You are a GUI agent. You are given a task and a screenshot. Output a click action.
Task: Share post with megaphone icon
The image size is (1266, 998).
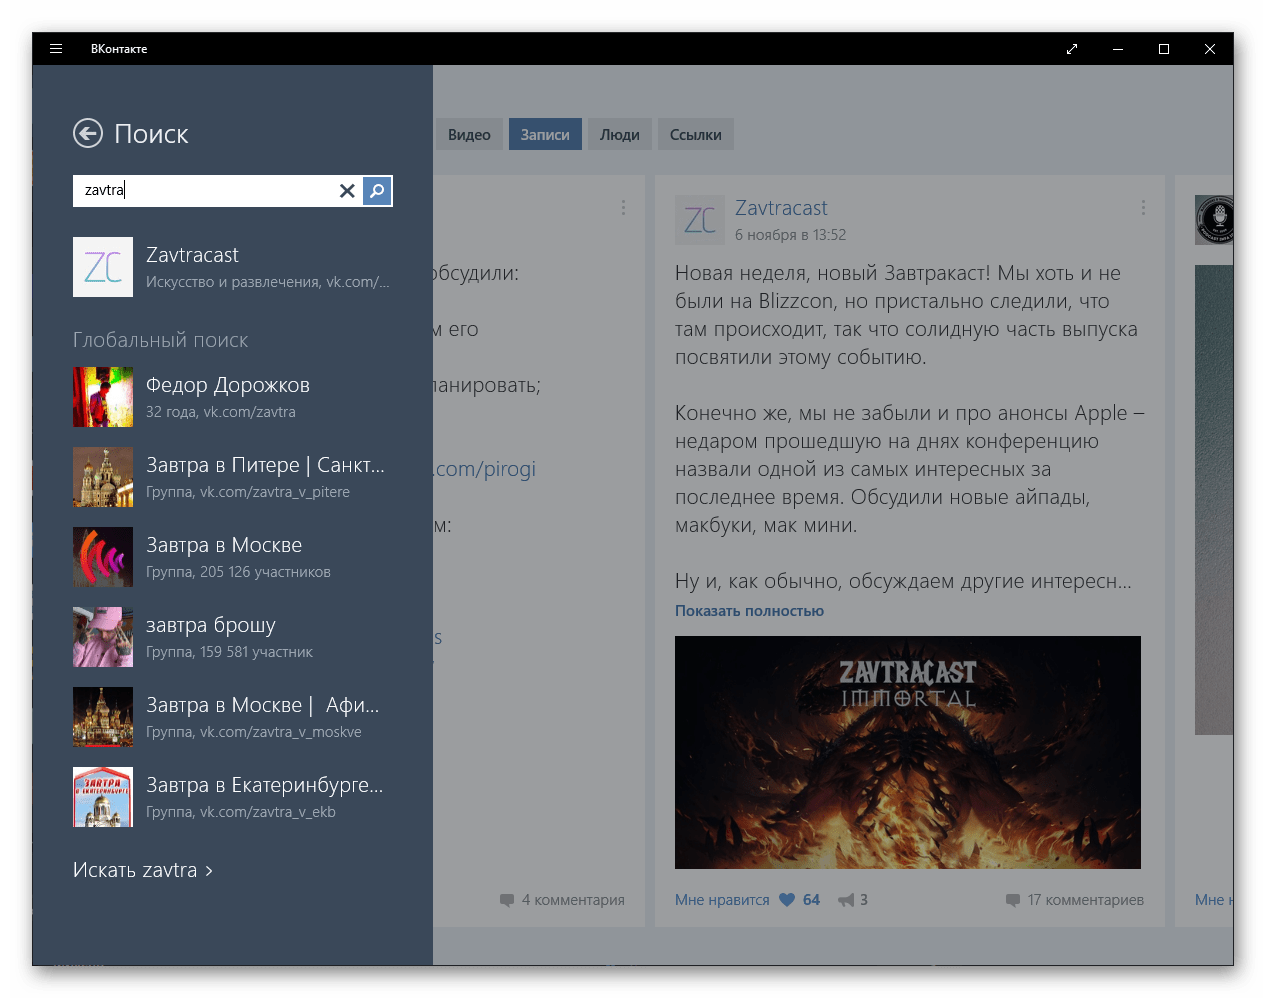[846, 900]
